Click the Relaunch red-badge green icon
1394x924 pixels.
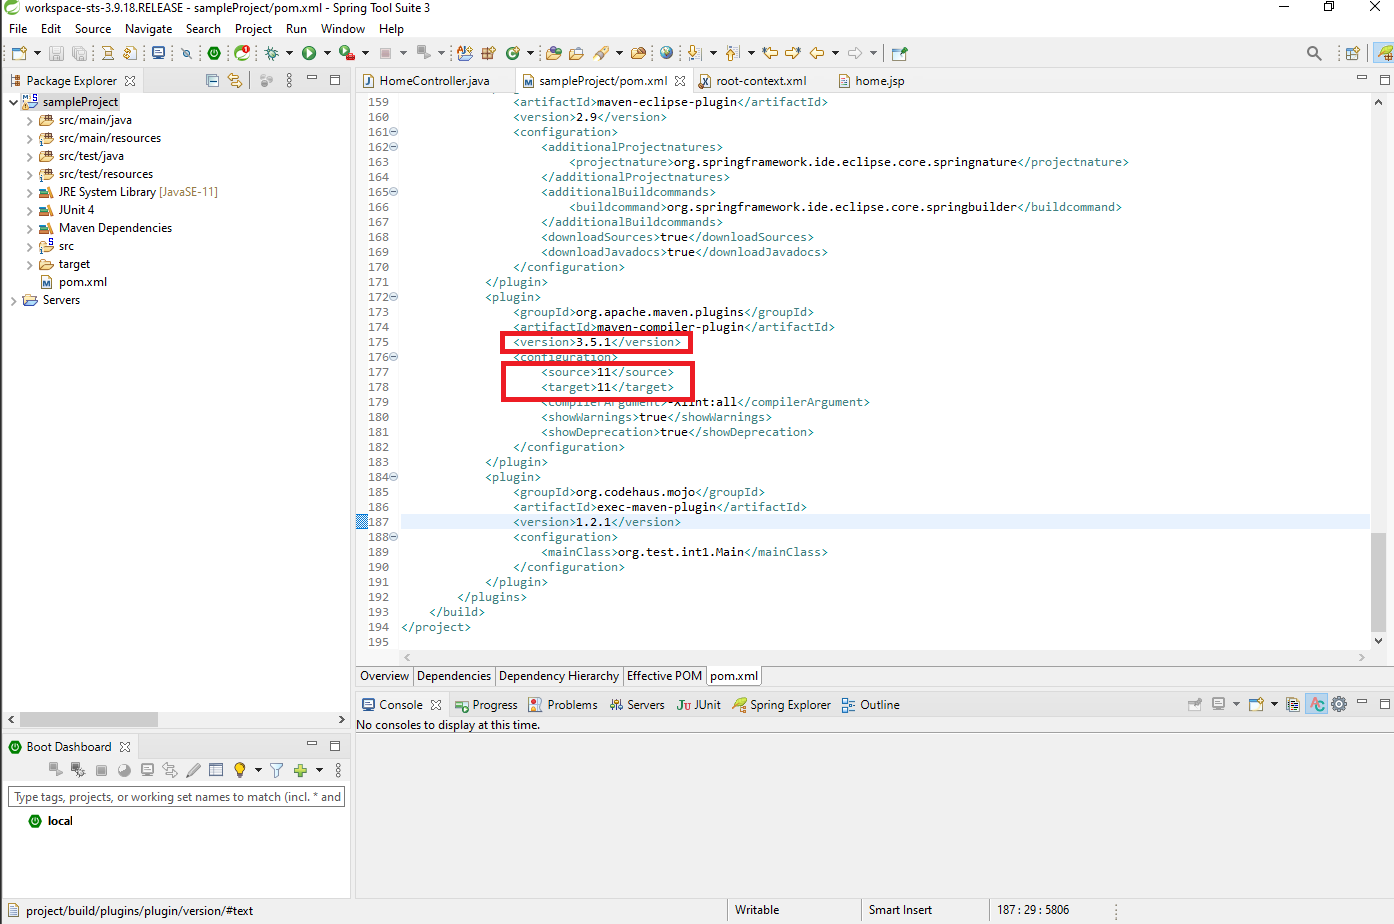click(242, 53)
